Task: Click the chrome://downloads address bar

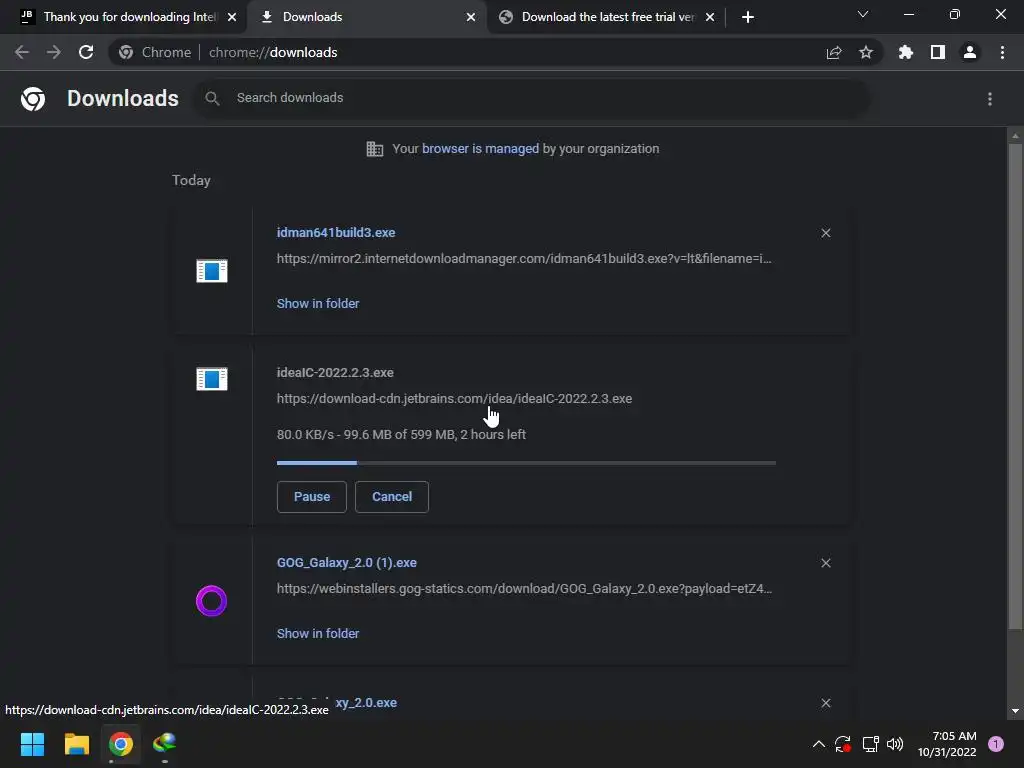Action: tap(496, 52)
